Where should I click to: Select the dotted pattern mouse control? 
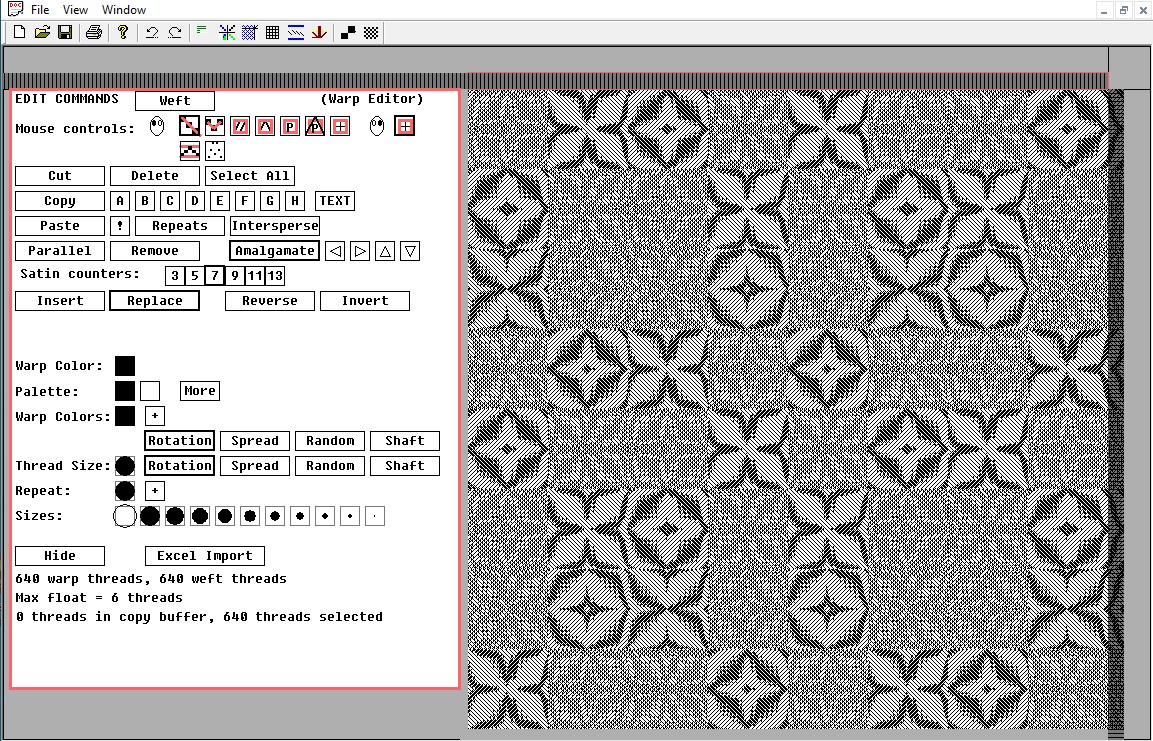click(x=215, y=151)
